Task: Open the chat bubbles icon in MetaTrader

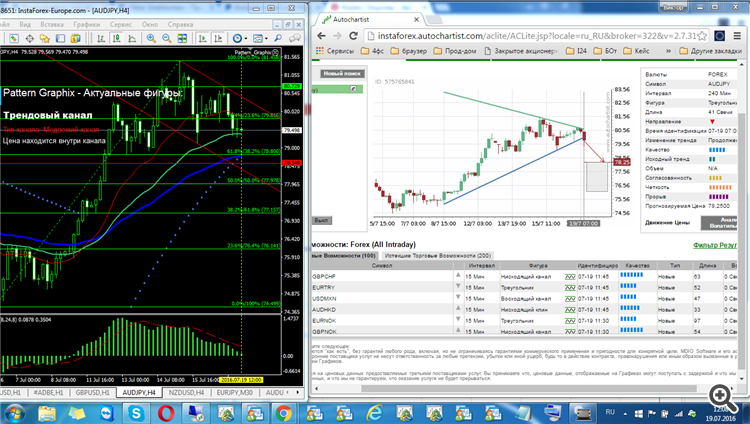Action: (x=295, y=38)
